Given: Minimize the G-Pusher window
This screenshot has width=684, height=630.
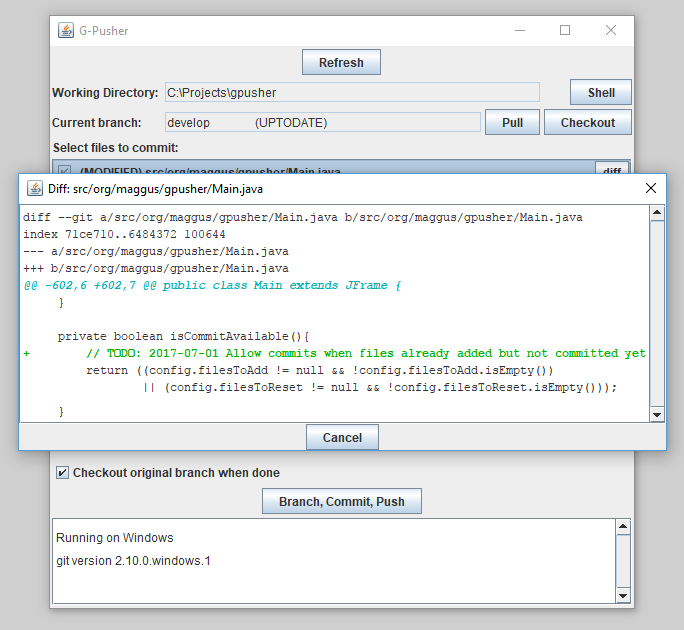Looking at the screenshot, I should click(x=520, y=30).
